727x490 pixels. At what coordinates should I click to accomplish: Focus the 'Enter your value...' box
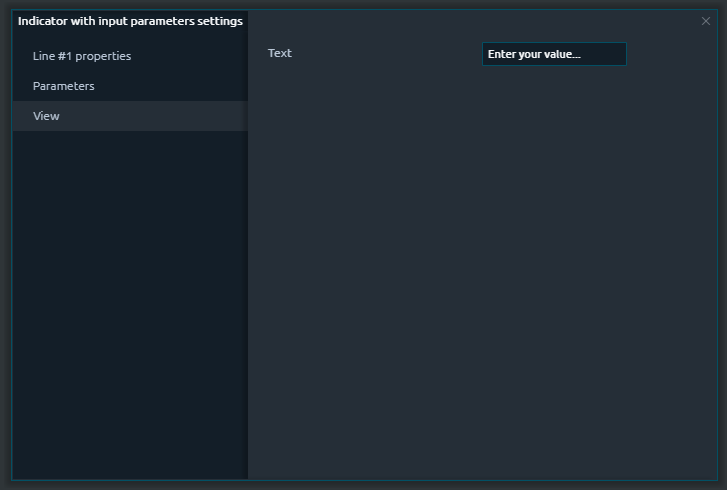(x=554, y=54)
